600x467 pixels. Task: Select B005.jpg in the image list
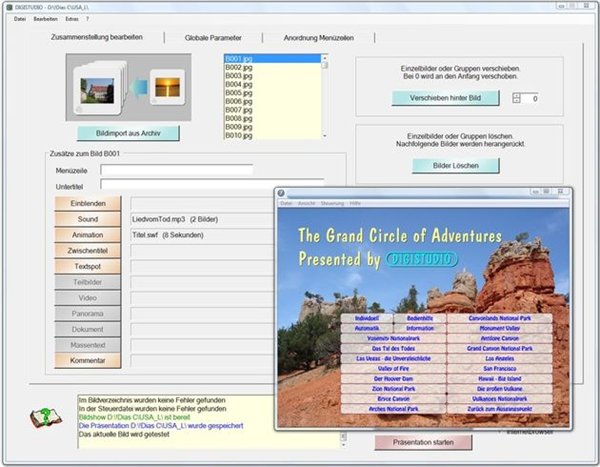coord(239,92)
